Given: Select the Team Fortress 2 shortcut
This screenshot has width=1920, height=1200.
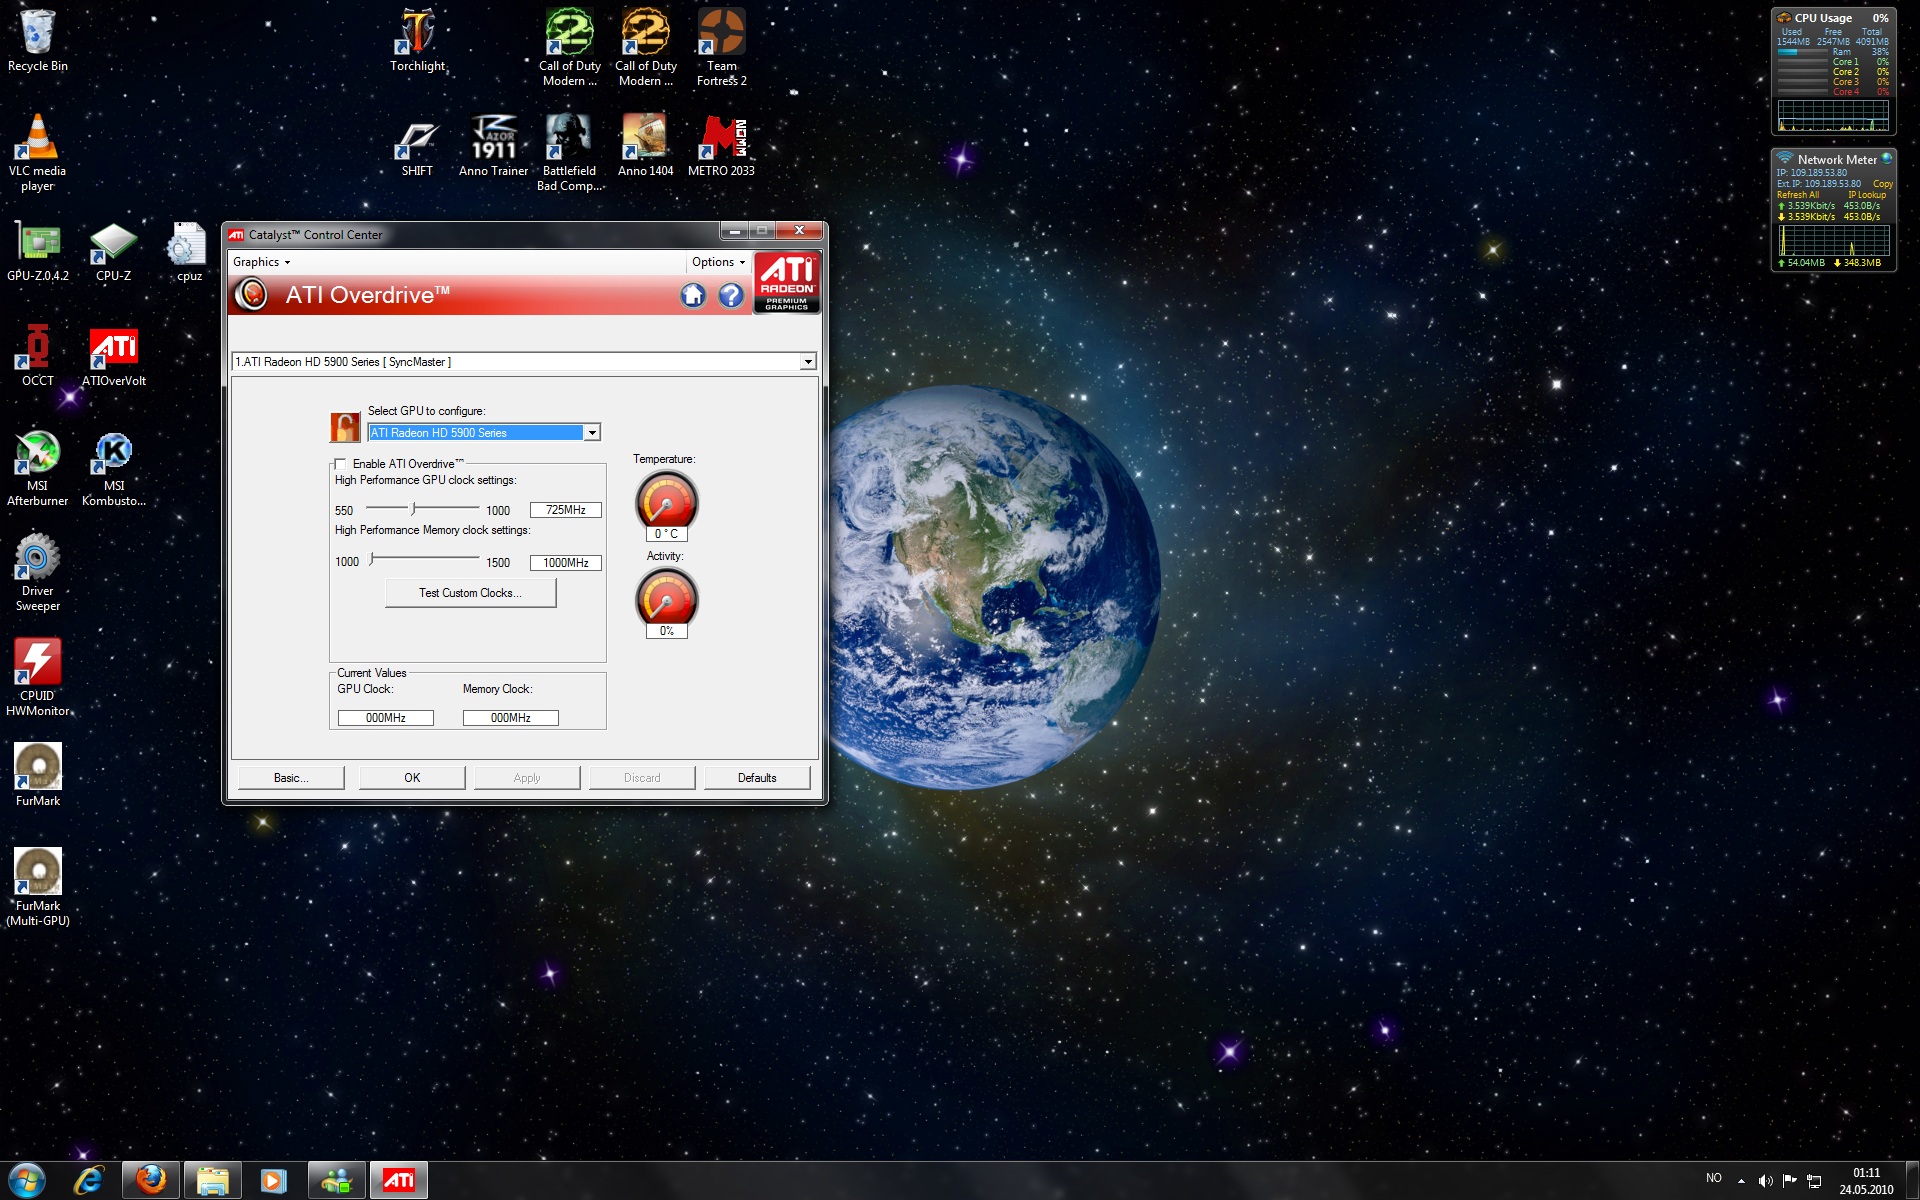Looking at the screenshot, I should tap(721, 47).
